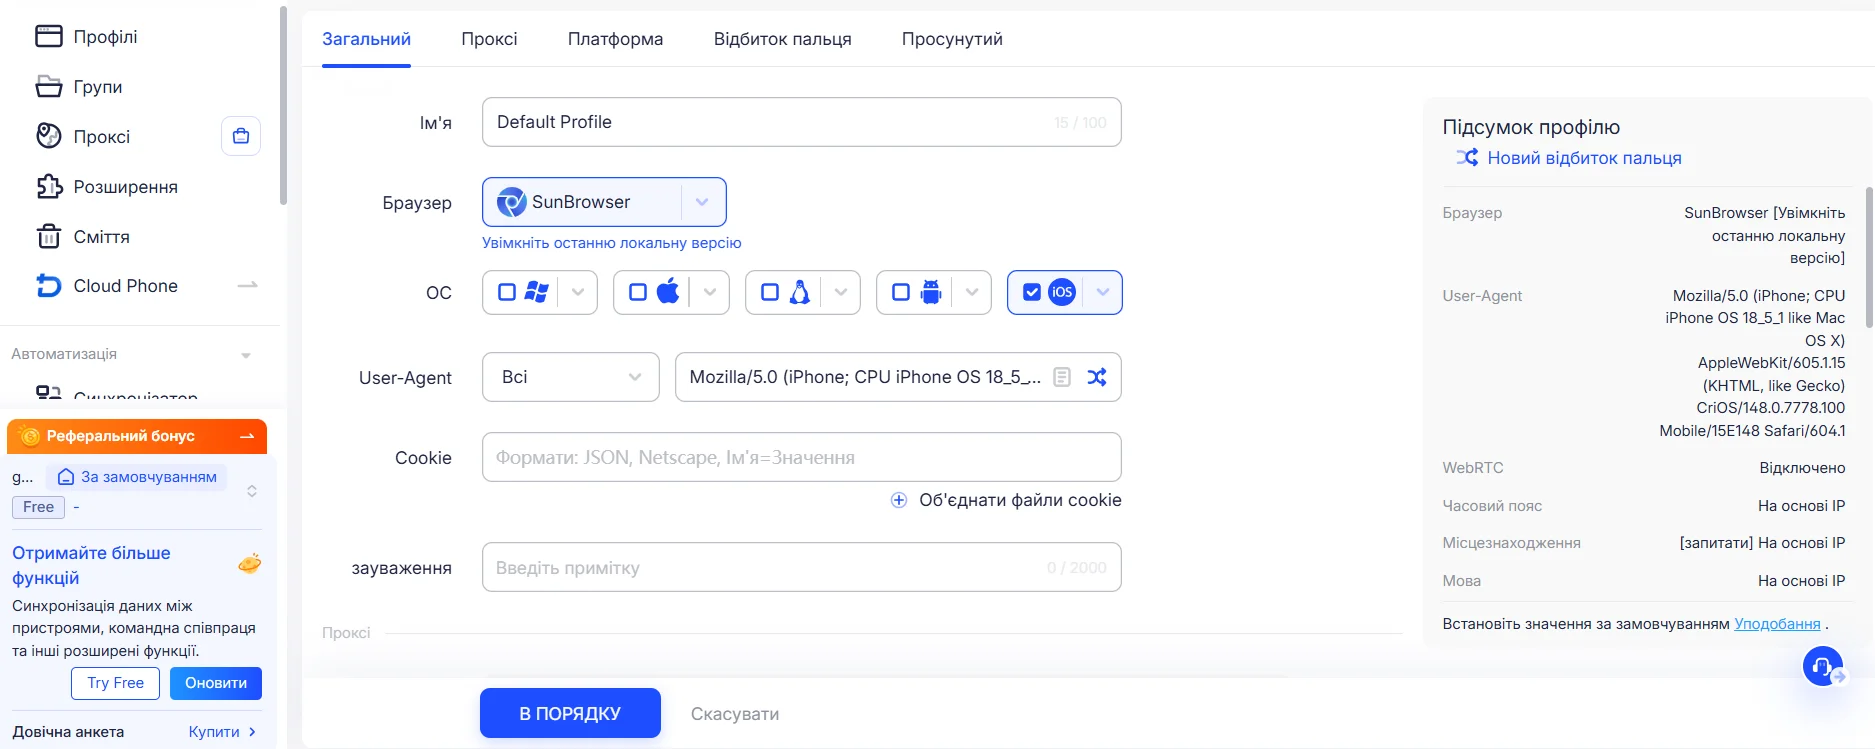Click the Сміття trash icon
Image resolution: width=1875 pixels, height=749 pixels.
[48, 237]
